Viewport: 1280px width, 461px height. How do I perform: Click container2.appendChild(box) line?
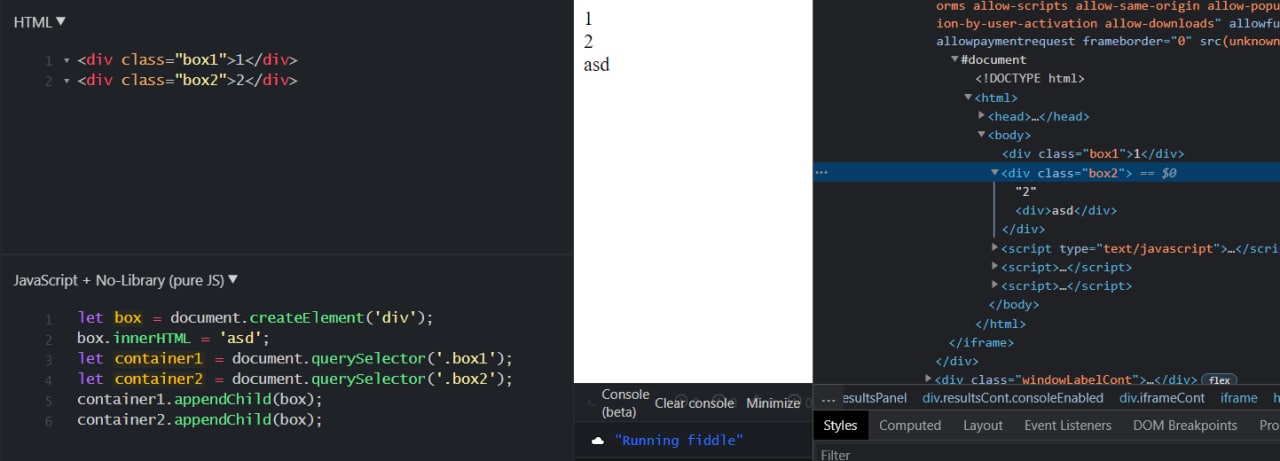click(200, 419)
